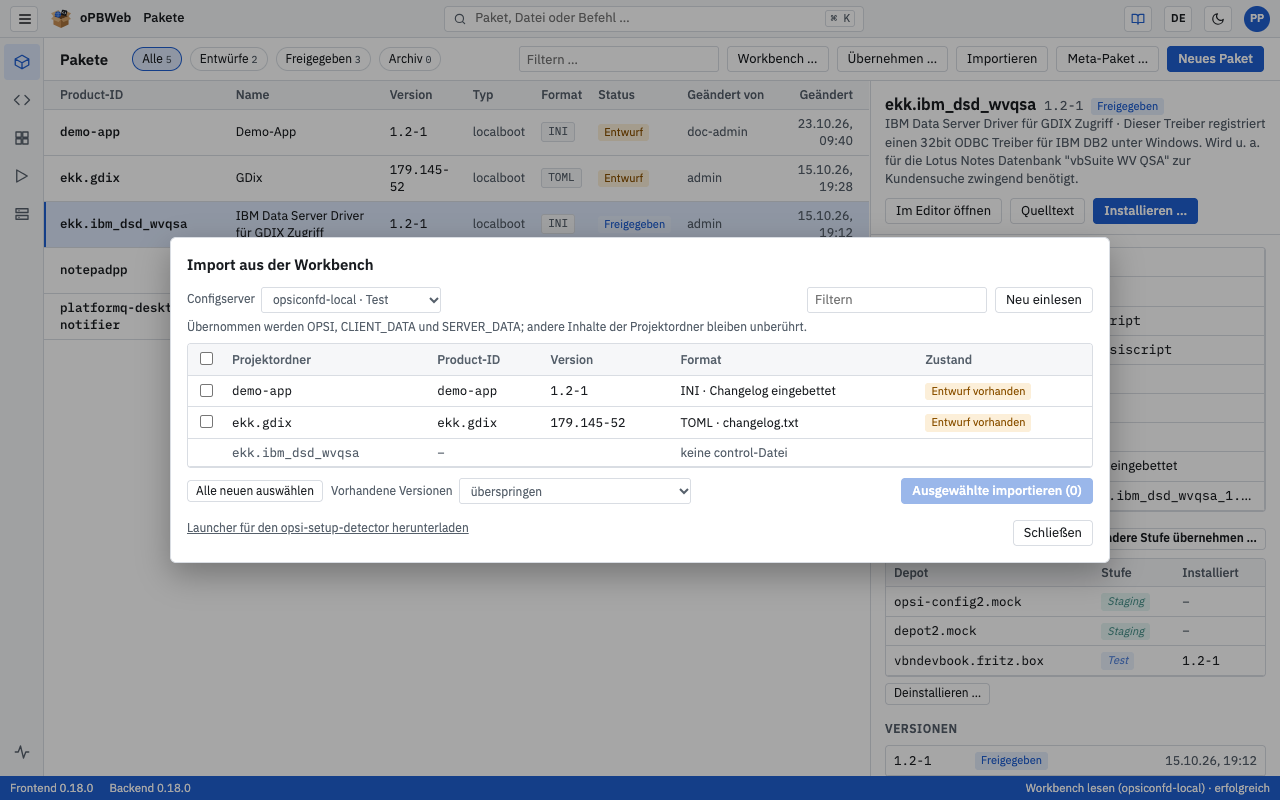Image resolution: width=1280 pixels, height=800 pixels.
Task: Check the demo-app project folder row
Action: tap(207, 390)
